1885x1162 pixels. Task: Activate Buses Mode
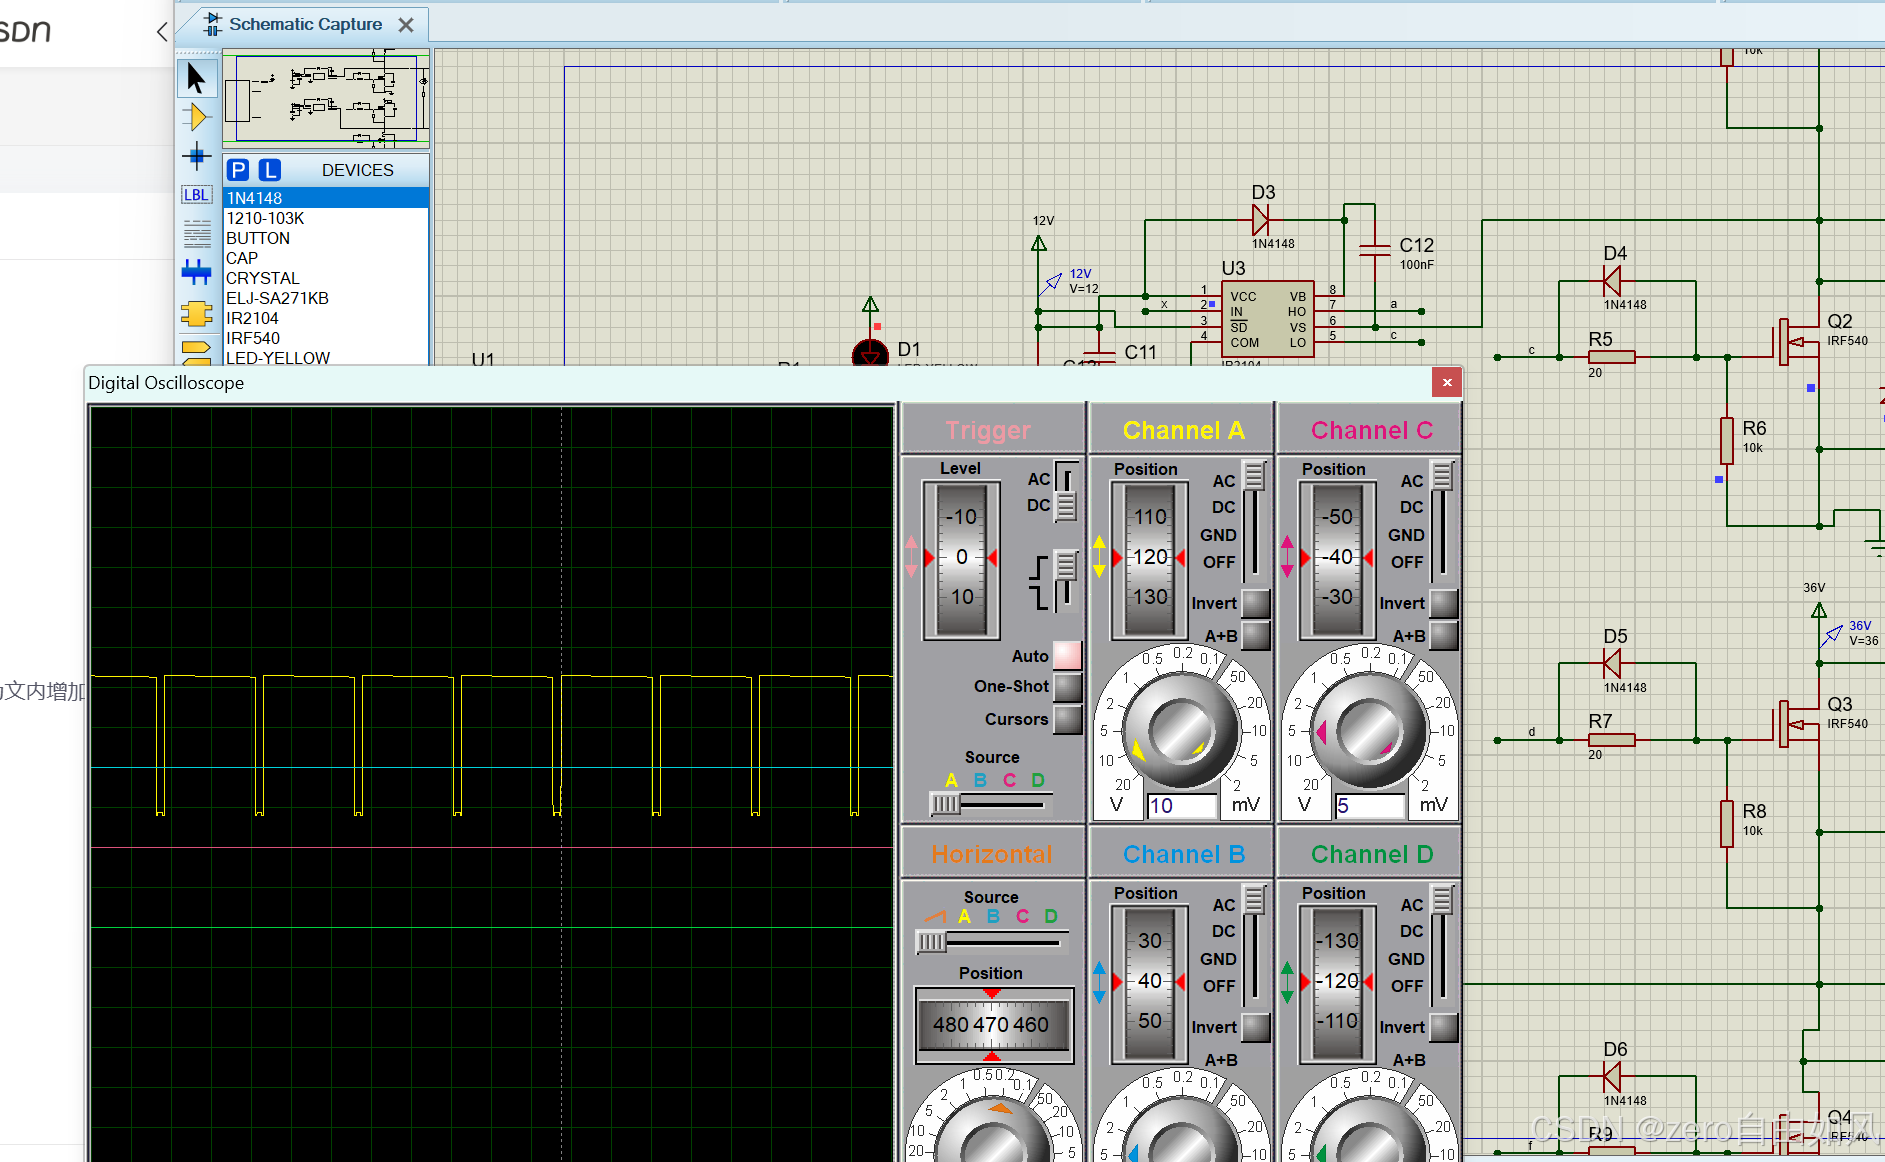[x=197, y=271]
